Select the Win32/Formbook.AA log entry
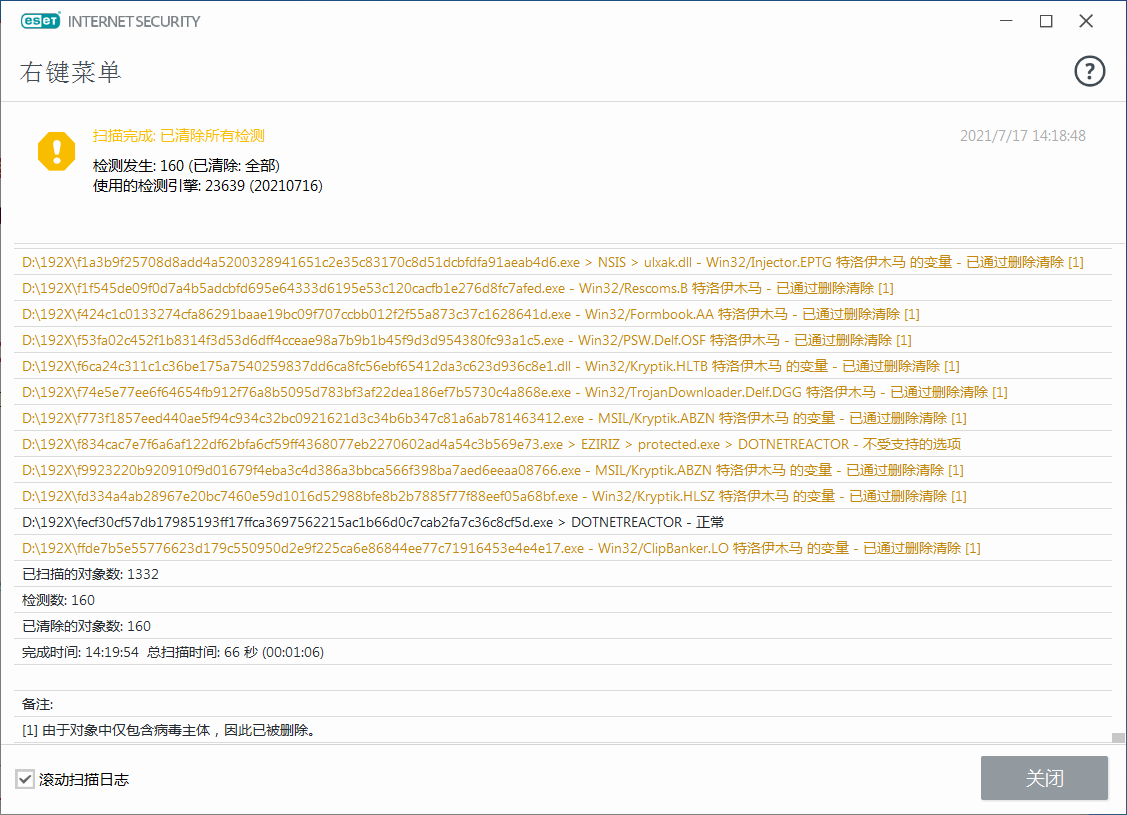This screenshot has height=815, width=1127. [x=563, y=314]
